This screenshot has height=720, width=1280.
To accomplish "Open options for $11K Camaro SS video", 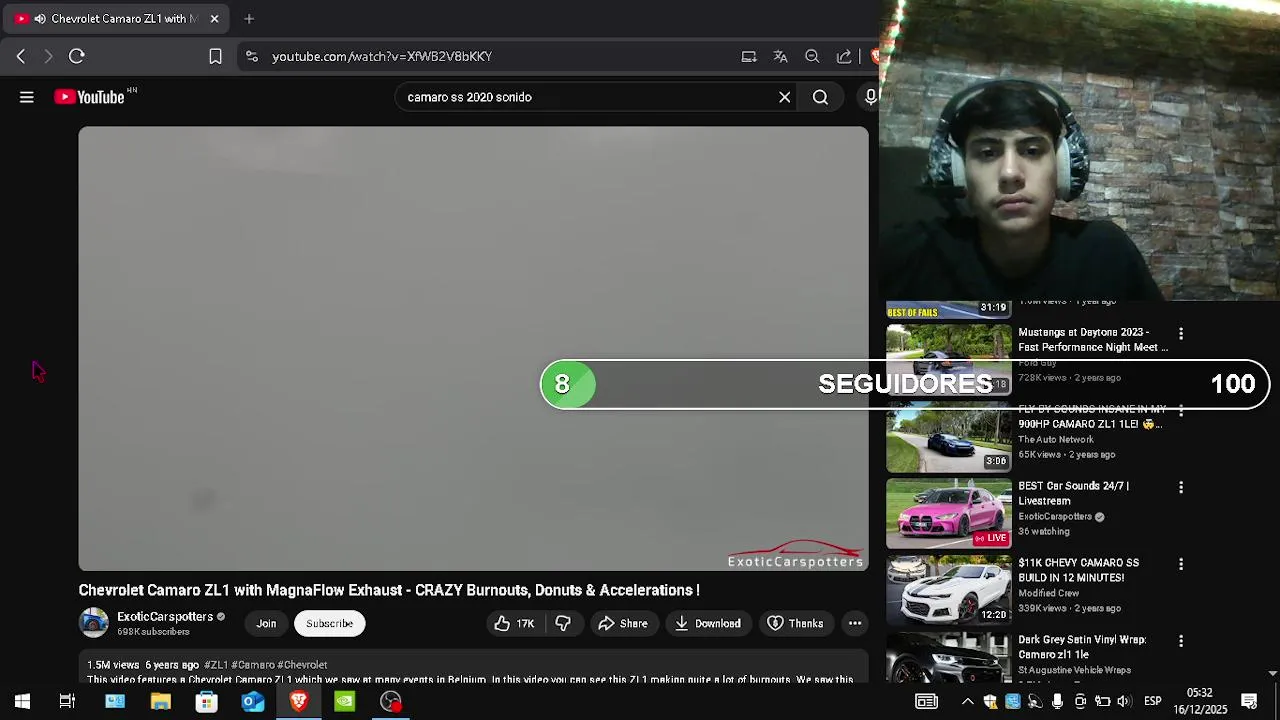I will click(x=1181, y=564).
